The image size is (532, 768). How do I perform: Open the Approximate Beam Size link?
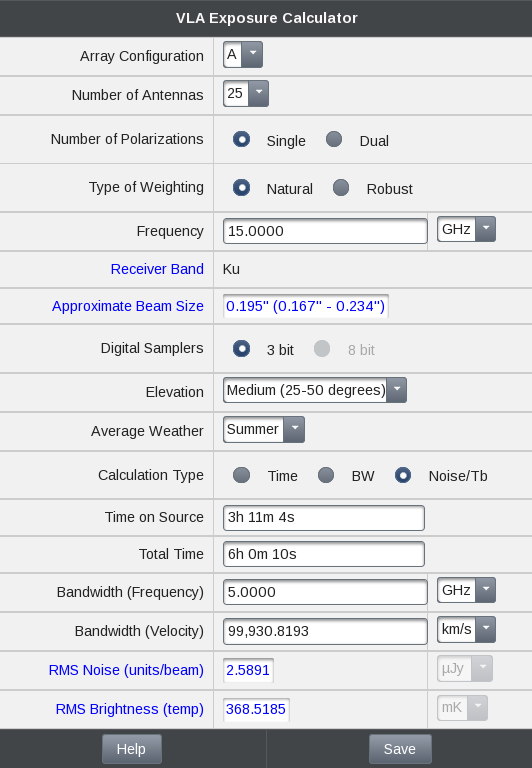(x=128, y=306)
